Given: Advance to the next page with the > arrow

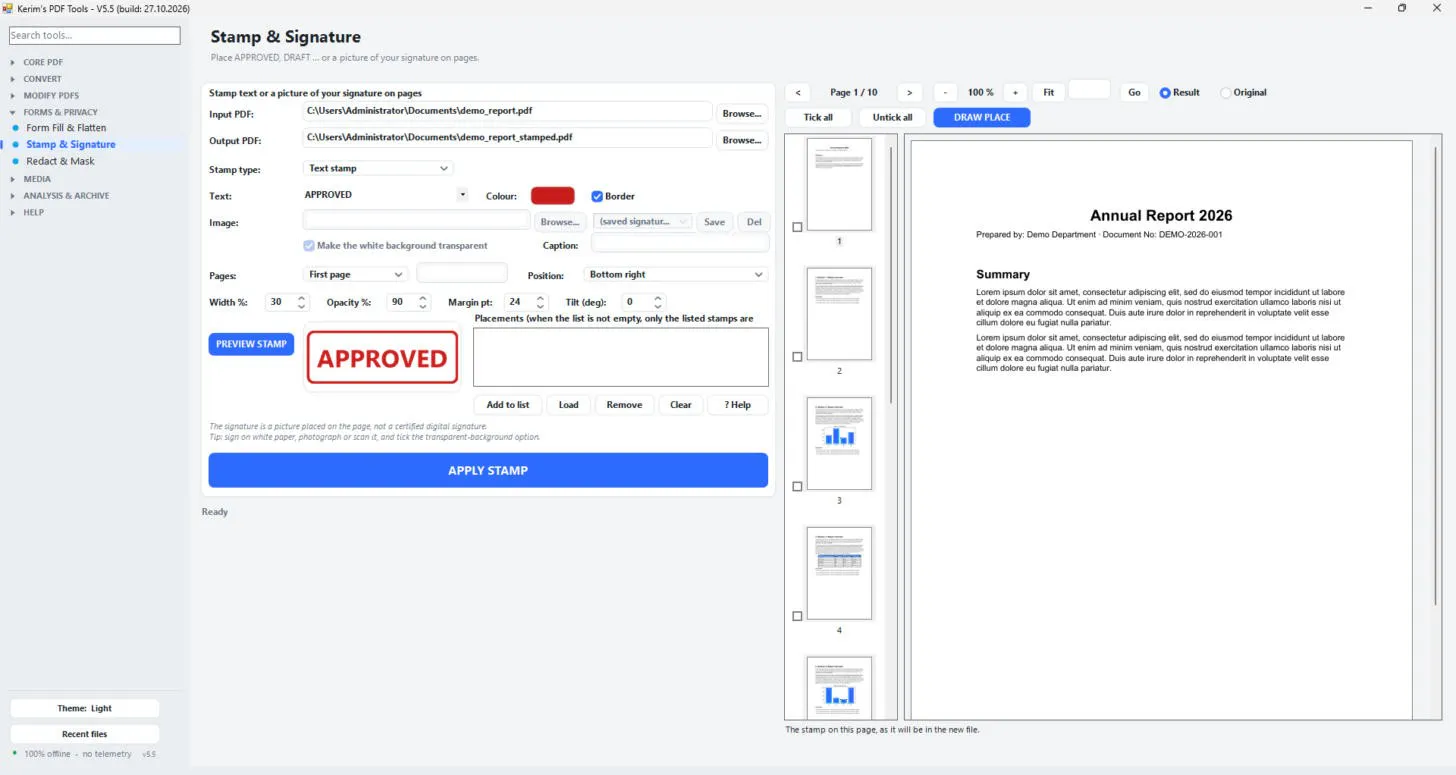Looking at the screenshot, I should tap(909, 92).
